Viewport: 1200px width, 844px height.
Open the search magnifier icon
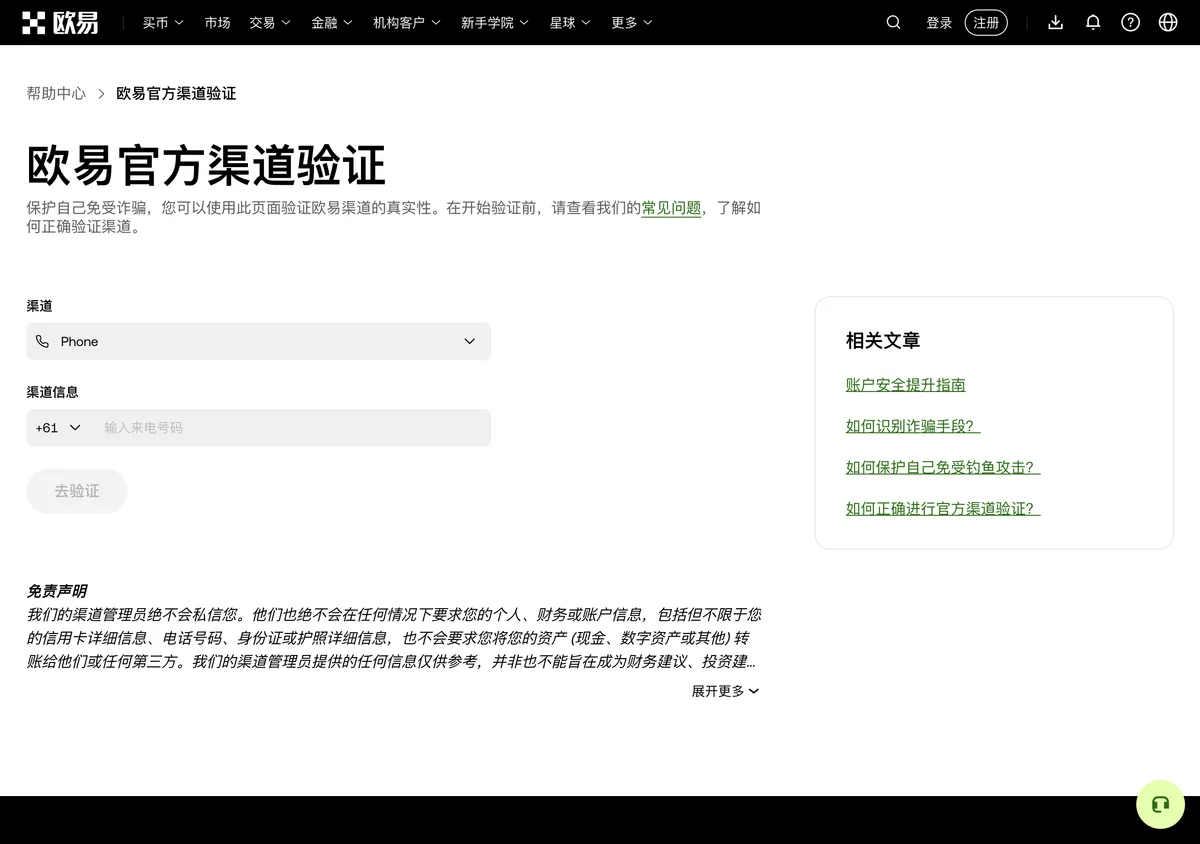tap(894, 22)
